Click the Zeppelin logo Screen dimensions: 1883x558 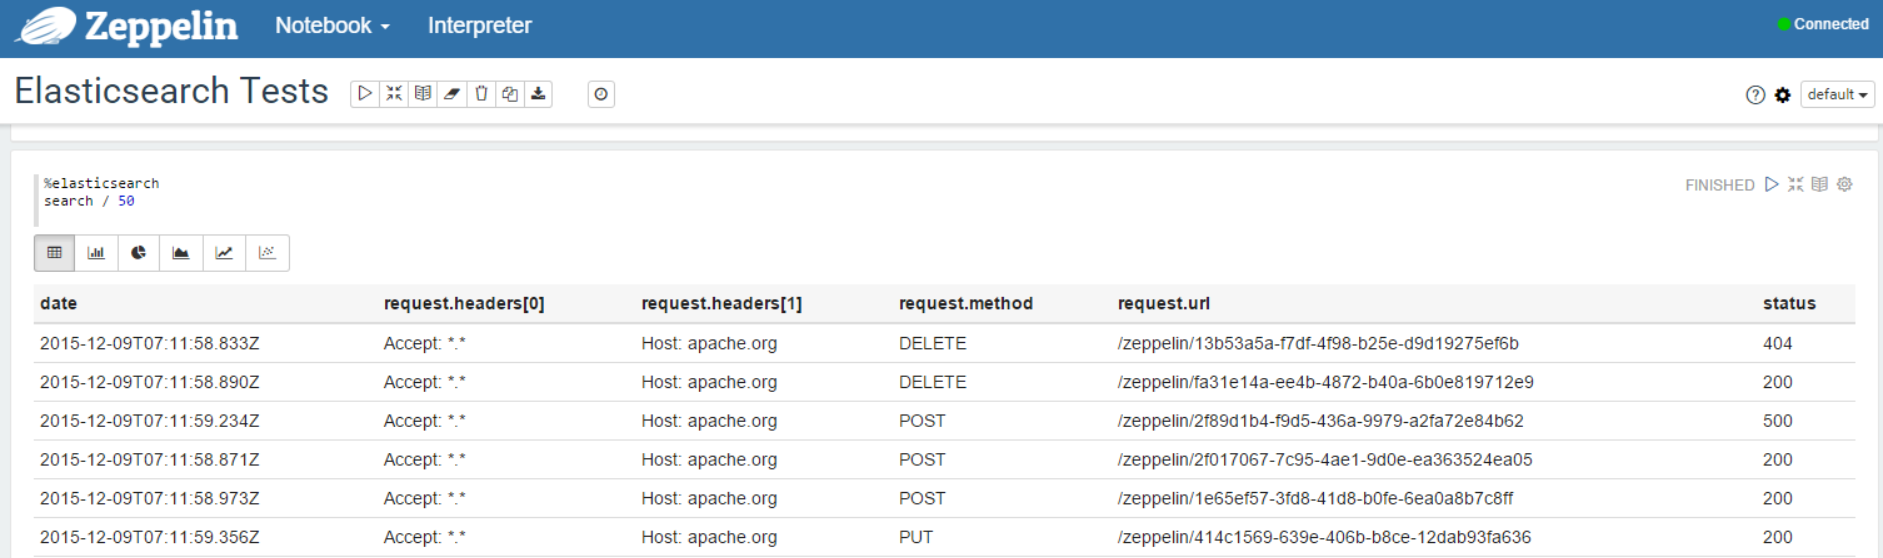[x=128, y=27]
